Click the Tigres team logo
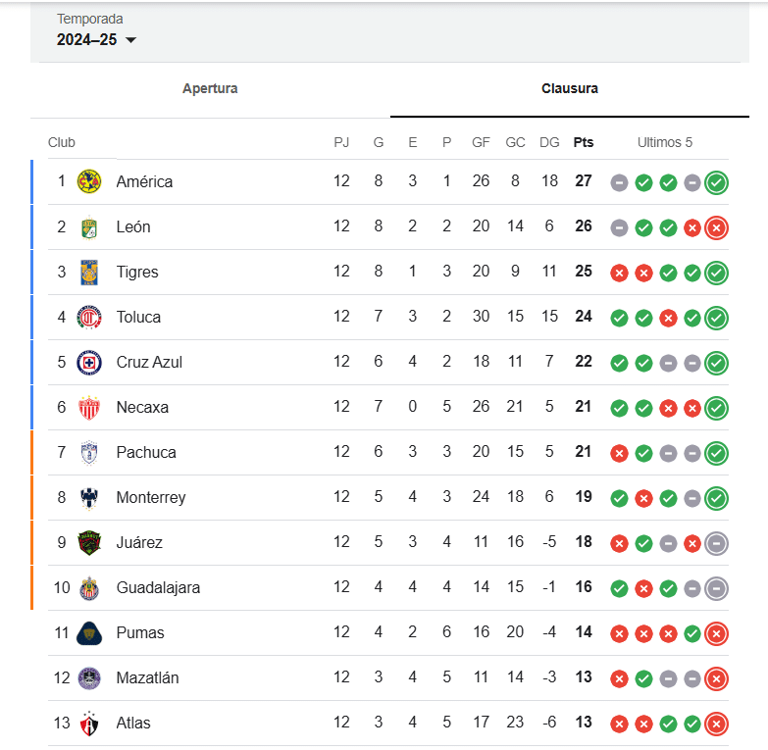 tap(89, 272)
